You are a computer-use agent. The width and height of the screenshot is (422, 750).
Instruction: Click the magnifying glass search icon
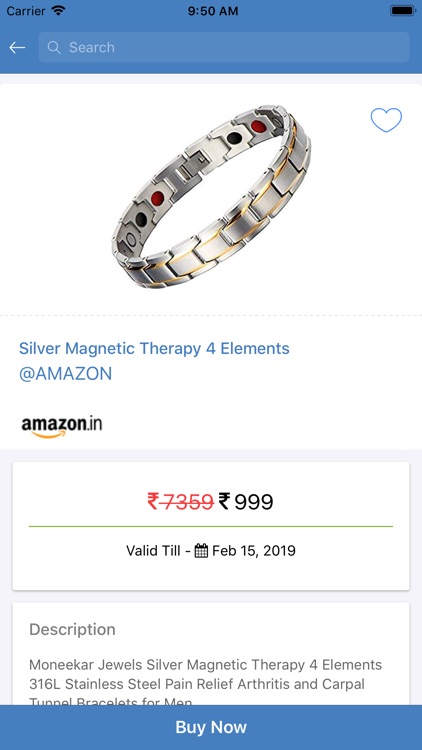point(54,47)
